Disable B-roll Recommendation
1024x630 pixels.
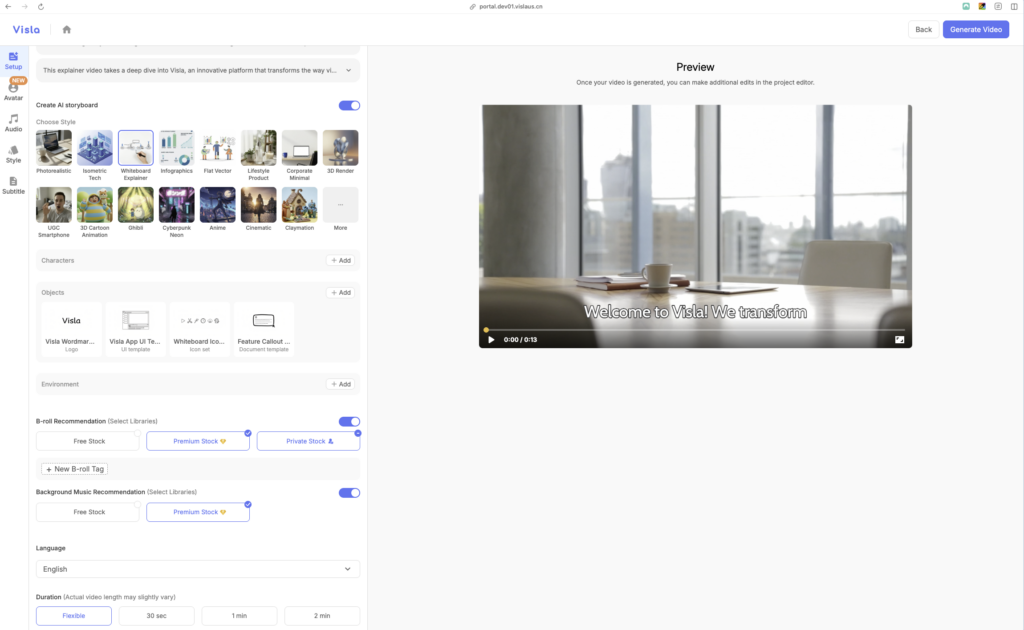tap(349, 421)
